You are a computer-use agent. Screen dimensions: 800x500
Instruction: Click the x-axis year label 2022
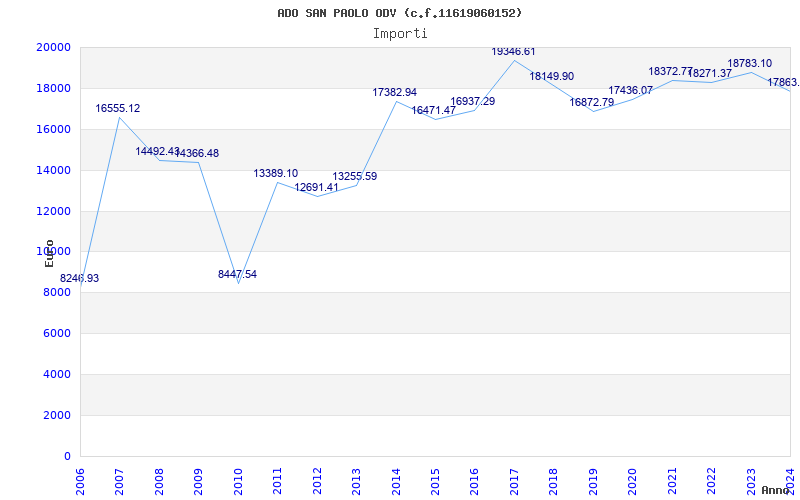pyautogui.click(x=711, y=481)
